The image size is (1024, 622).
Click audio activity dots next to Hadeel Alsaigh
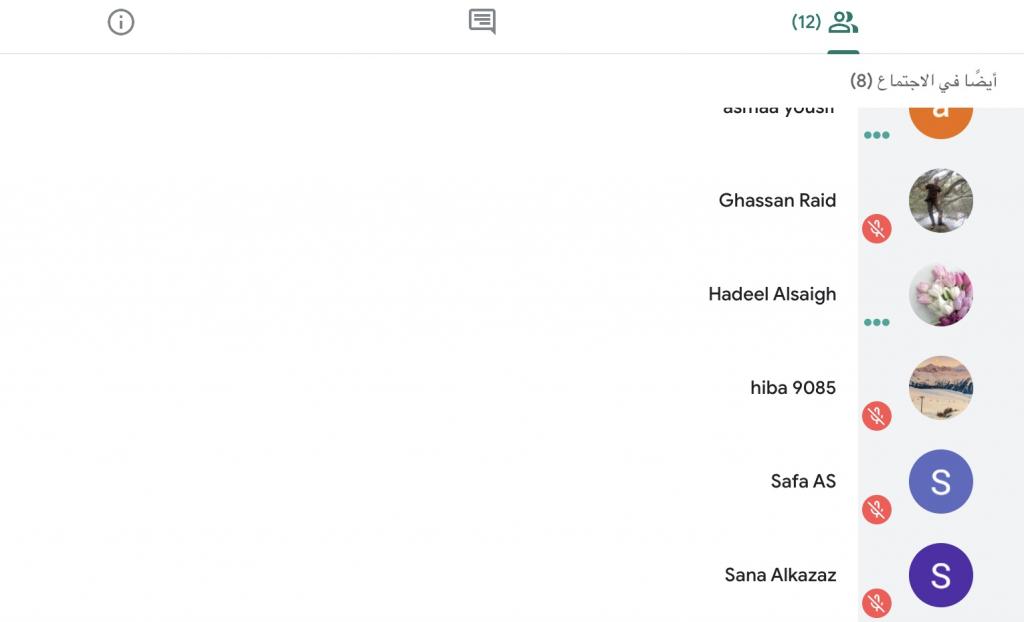click(876, 322)
